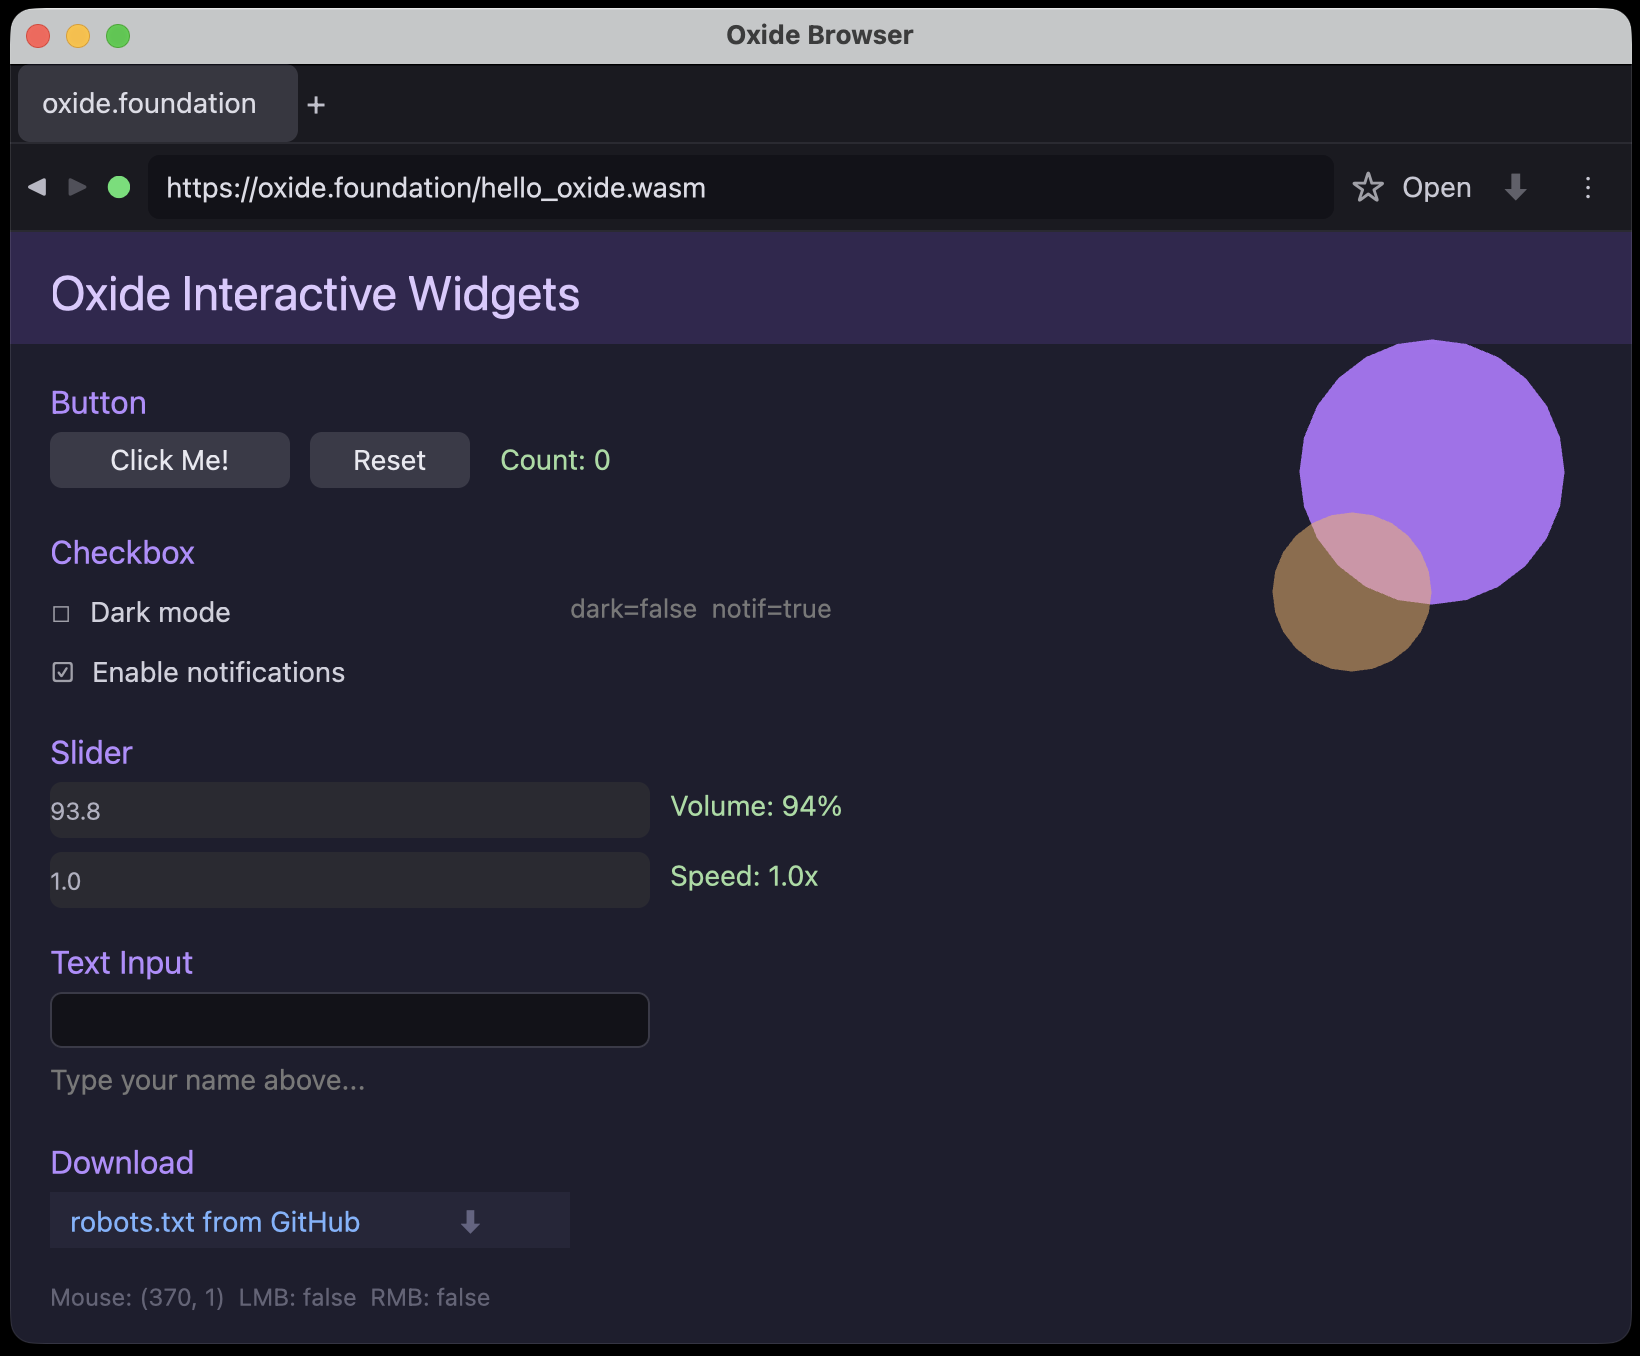Uncheck the Enable notifications checkbox
This screenshot has width=1640, height=1356.
tap(62, 672)
